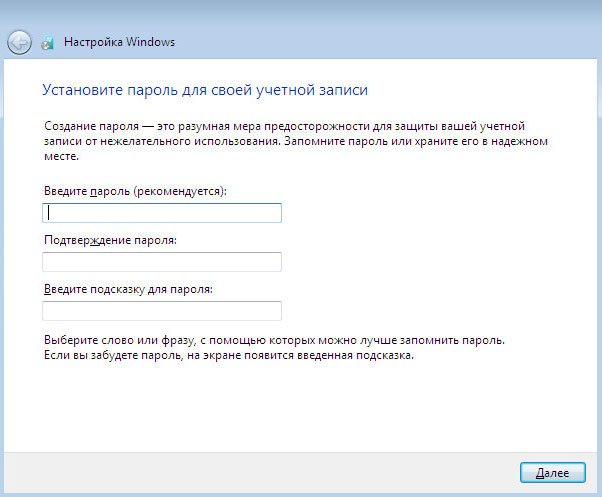
Task: Click the heading 'Установите пароль для своей учетной записи'
Action: (x=205, y=90)
